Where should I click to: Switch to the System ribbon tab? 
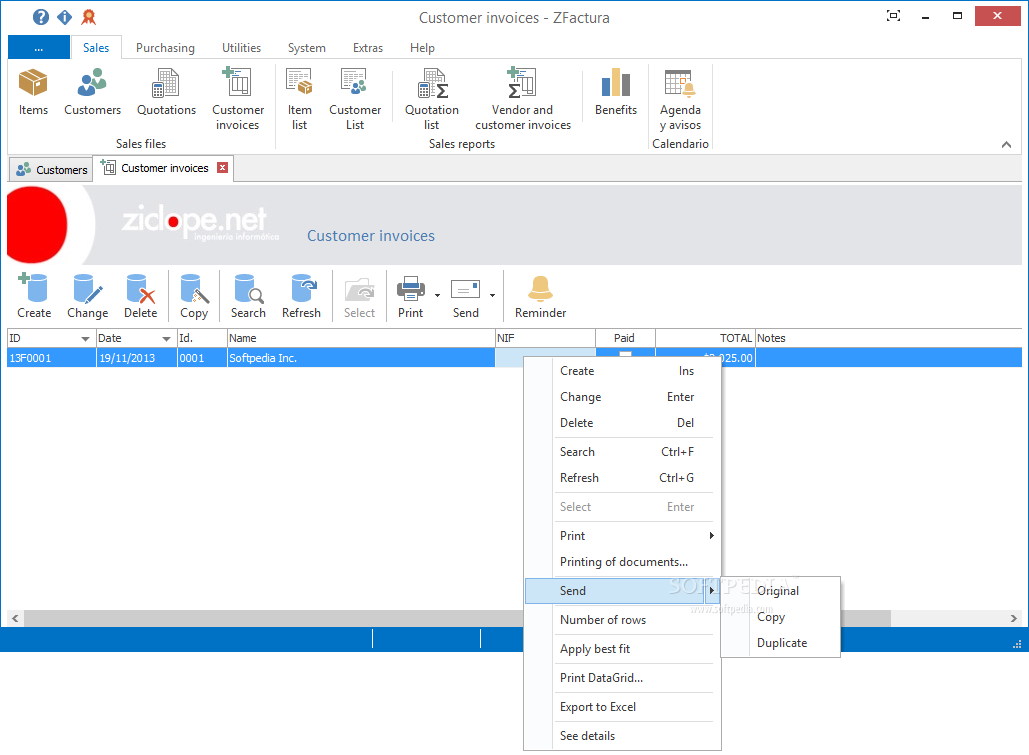tap(306, 48)
